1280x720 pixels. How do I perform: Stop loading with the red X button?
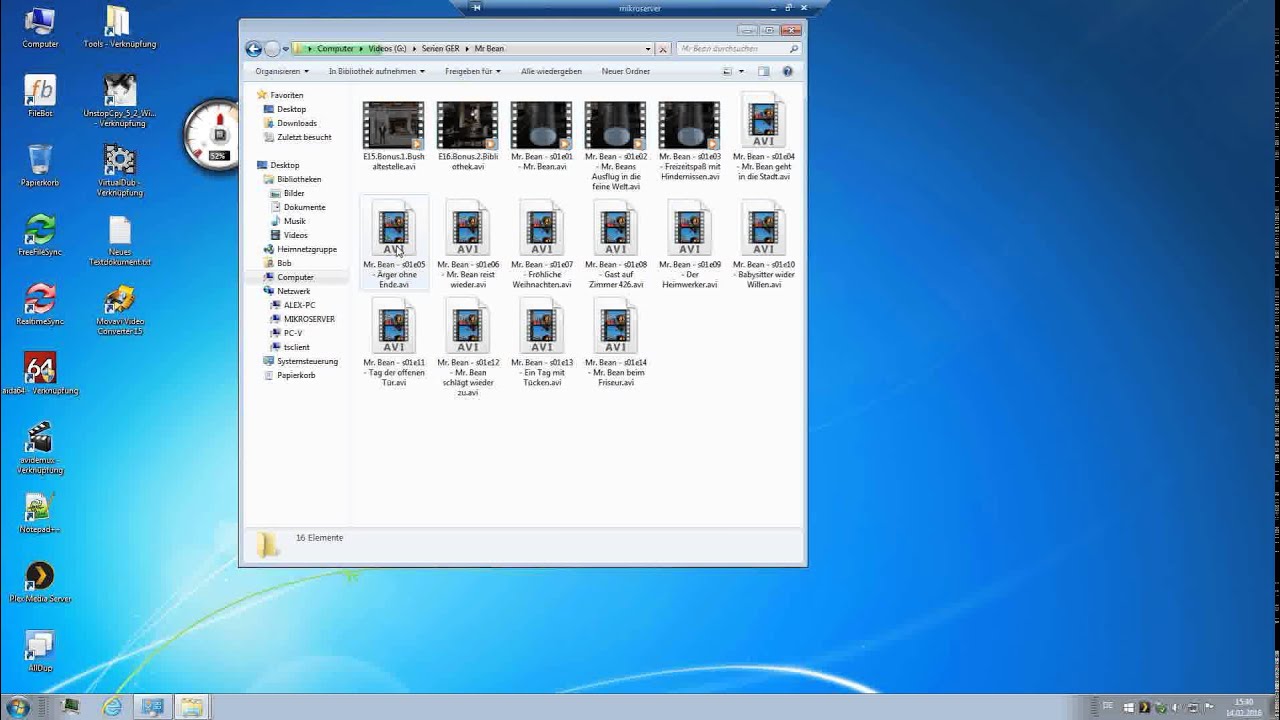(x=662, y=48)
